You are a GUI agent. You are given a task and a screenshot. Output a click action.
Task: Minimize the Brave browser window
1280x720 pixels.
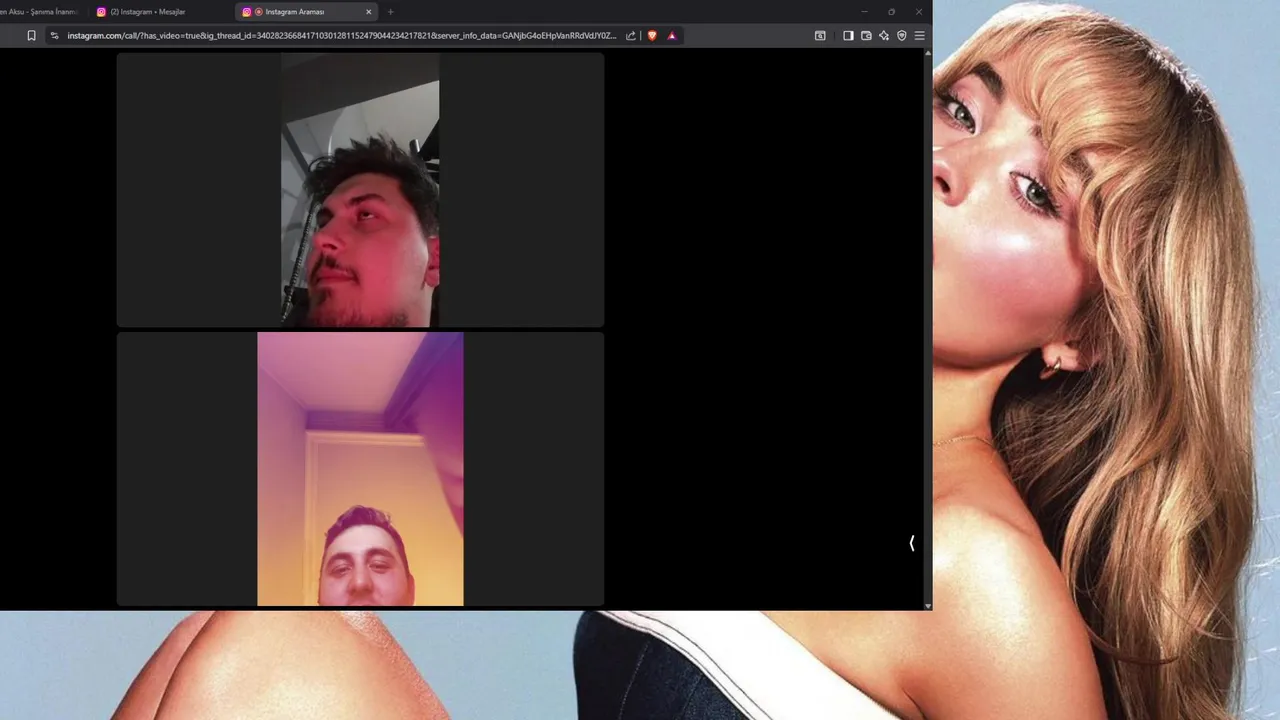pos(865,12)
